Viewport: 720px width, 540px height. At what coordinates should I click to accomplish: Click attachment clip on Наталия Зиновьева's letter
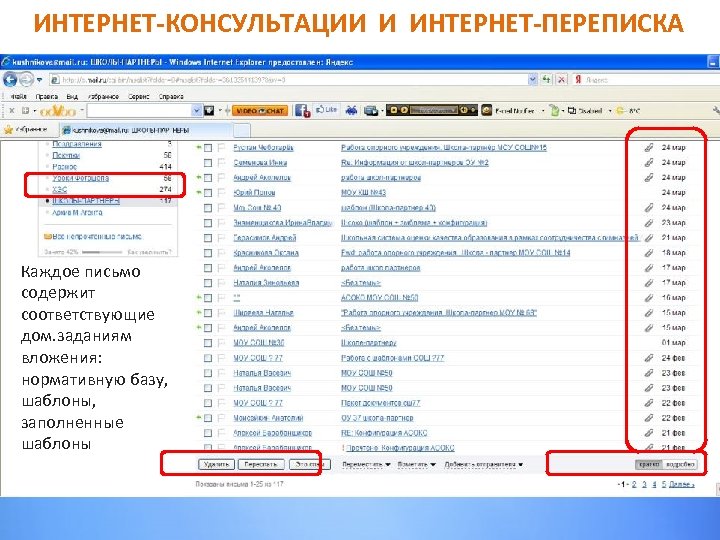click(x=648, y=283)
